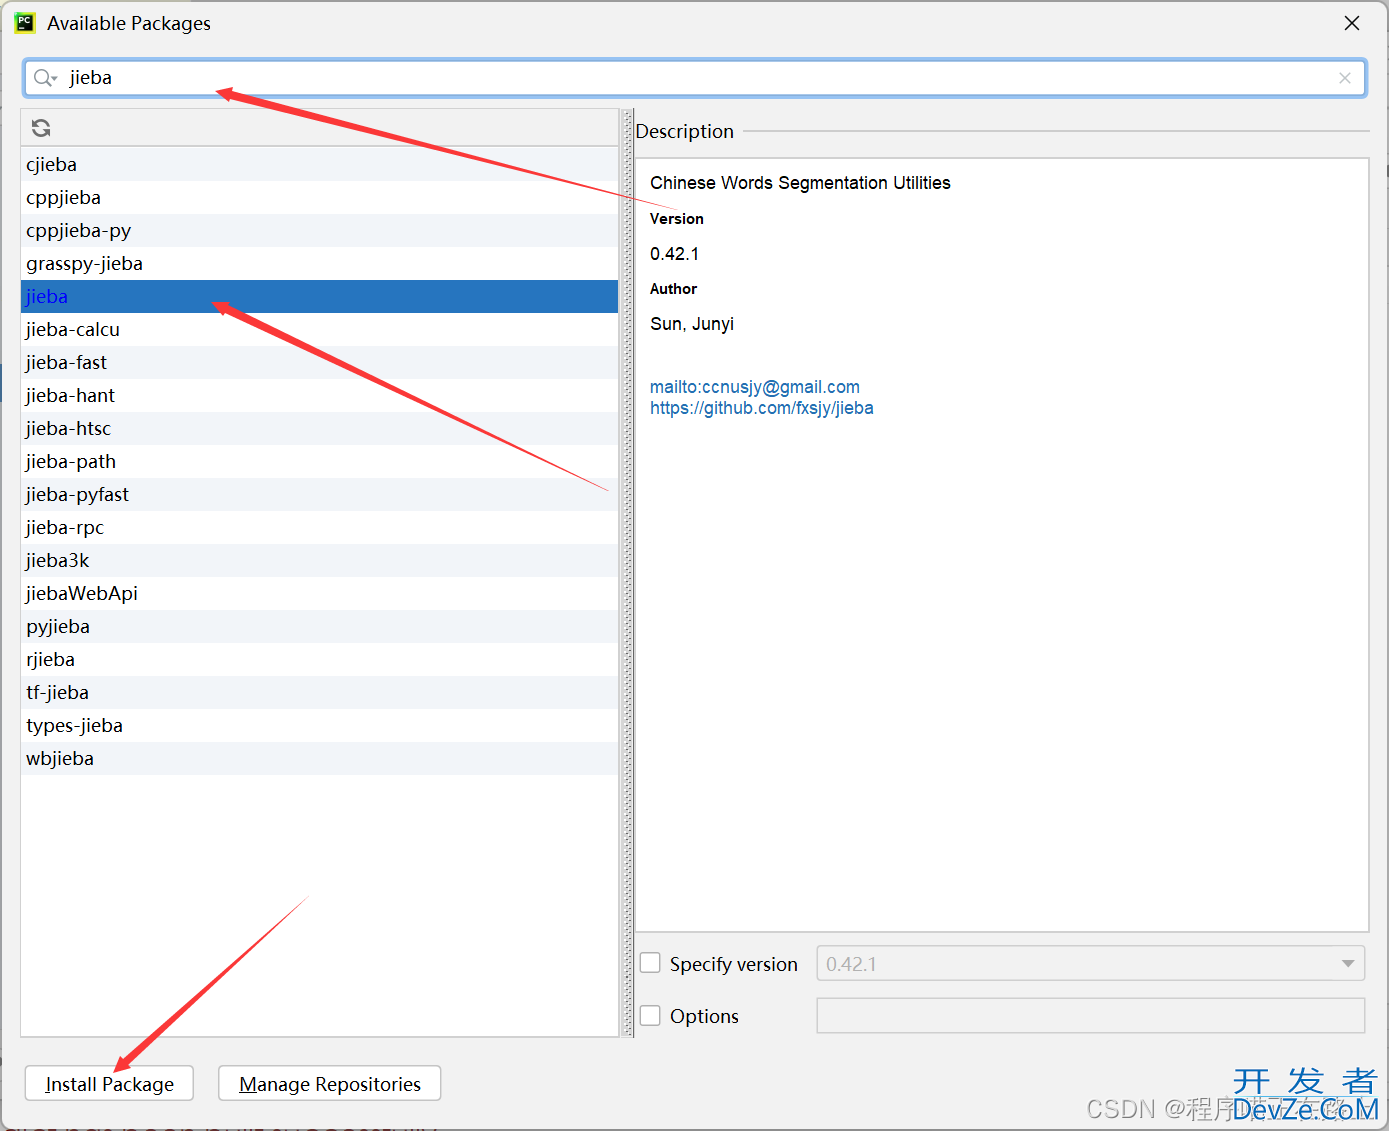Select the wbjieba package
This screenshot has height=1131, width=1389.
(x=320, y=758)
